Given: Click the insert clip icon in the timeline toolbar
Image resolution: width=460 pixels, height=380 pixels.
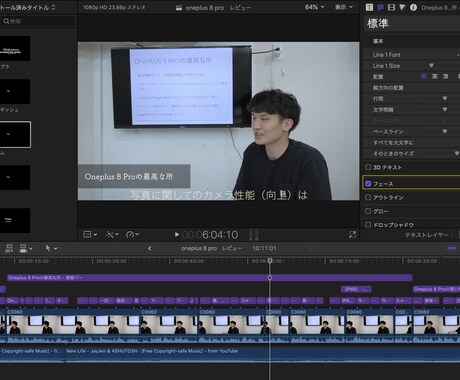Looking at the screenshot, I should pyautogui.click(x=23, y=248).
